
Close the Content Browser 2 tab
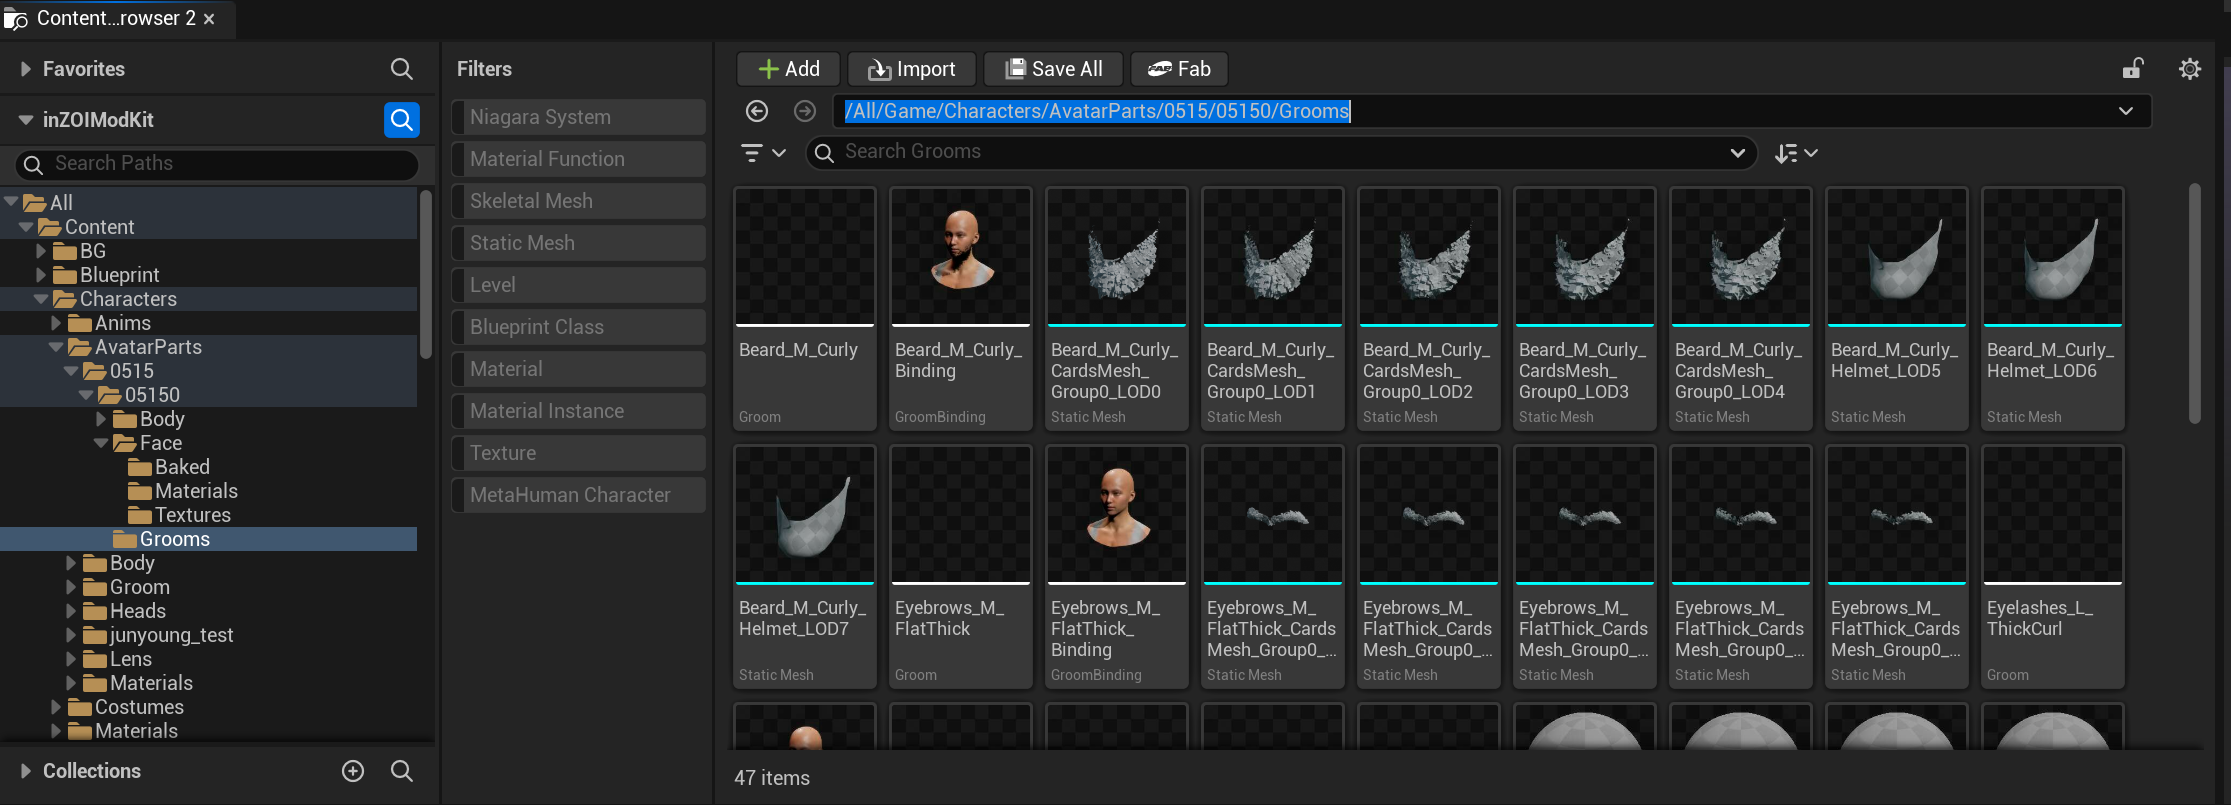(209, 19)
